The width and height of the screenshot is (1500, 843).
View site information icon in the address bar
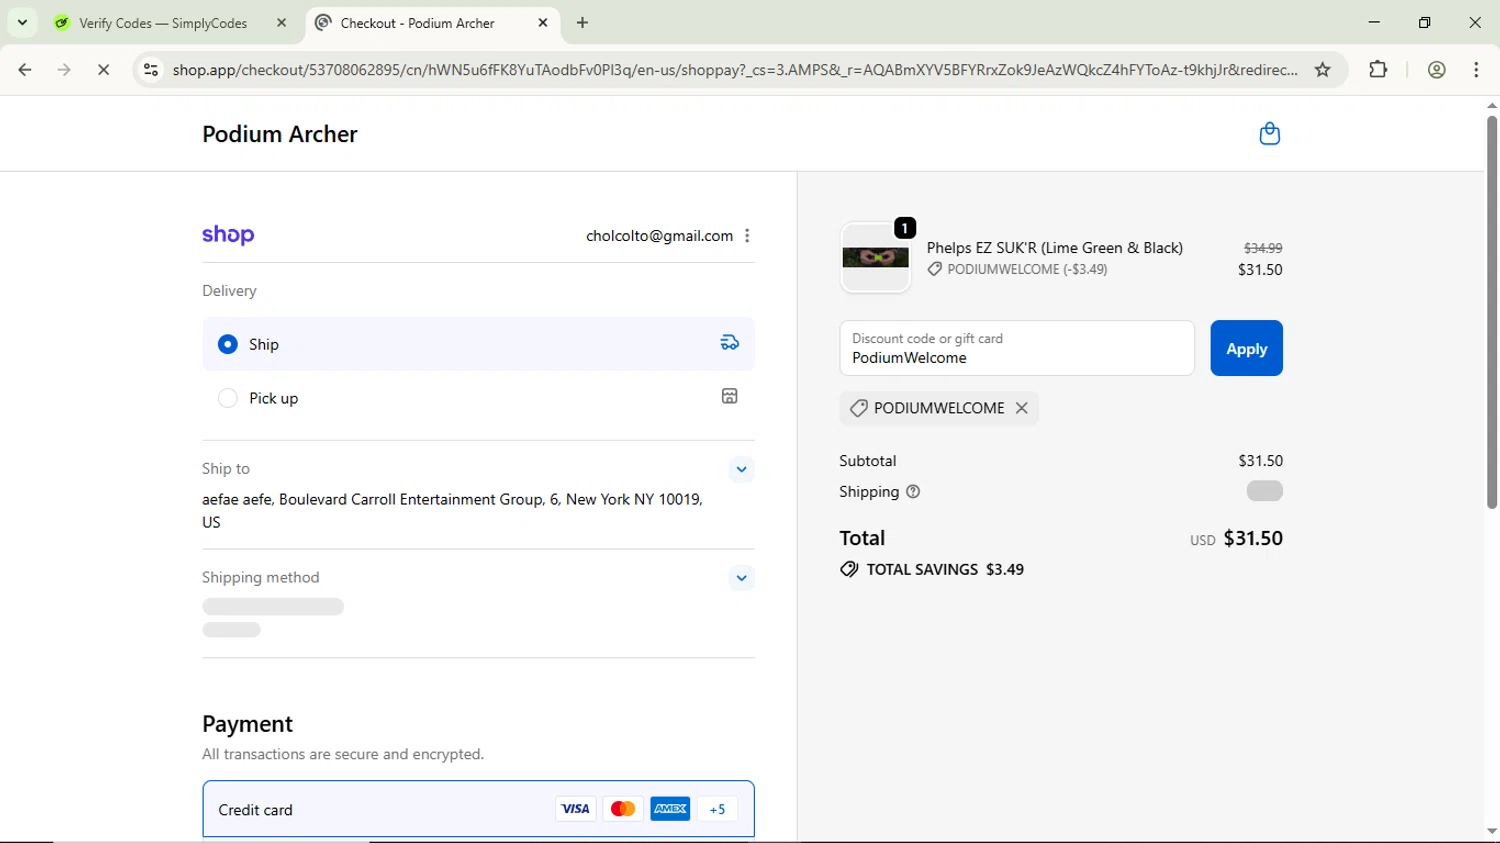(x=151, y=70)
